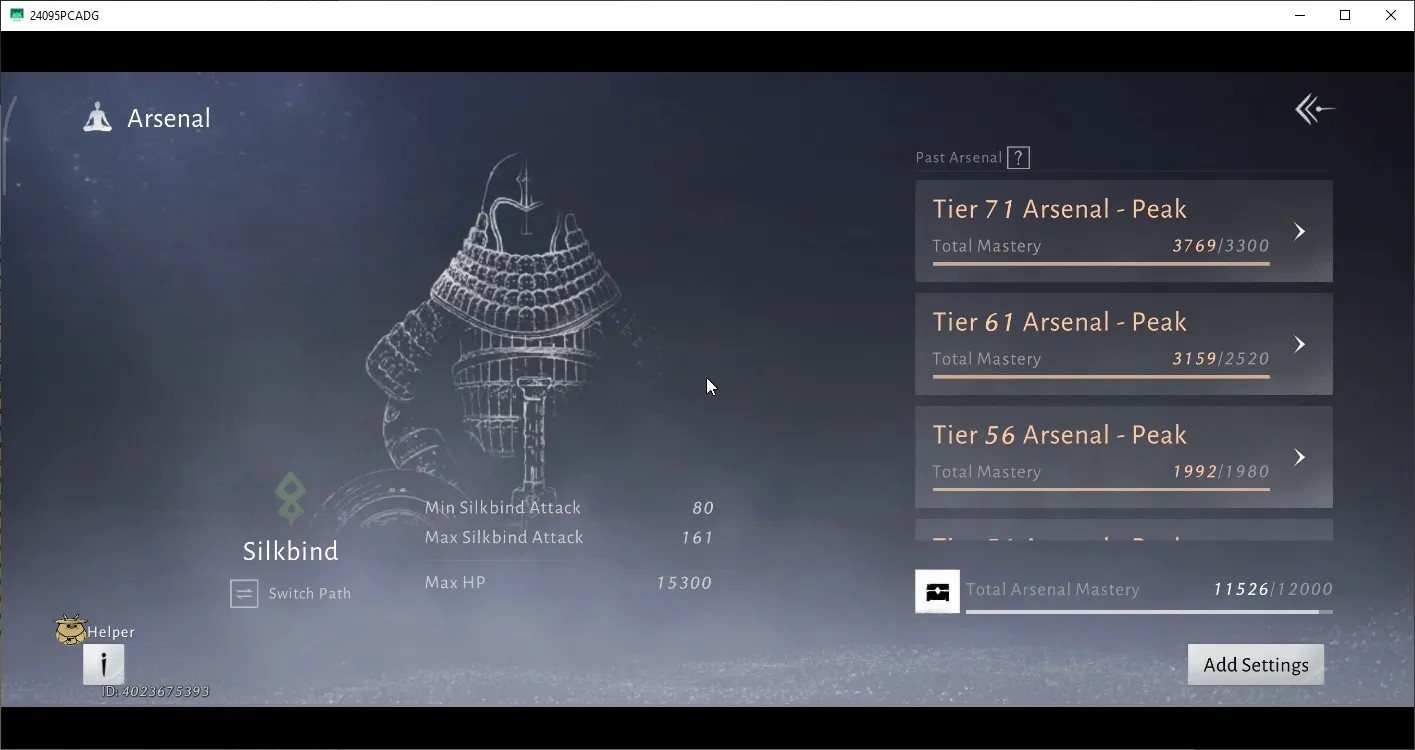
Task: Click the Tier 71 mastery value 3769/3300
Action: click(x=1221, y=246)
